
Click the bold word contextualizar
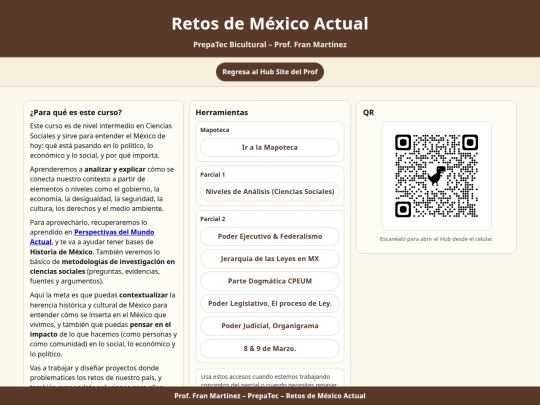coord(143,295)
